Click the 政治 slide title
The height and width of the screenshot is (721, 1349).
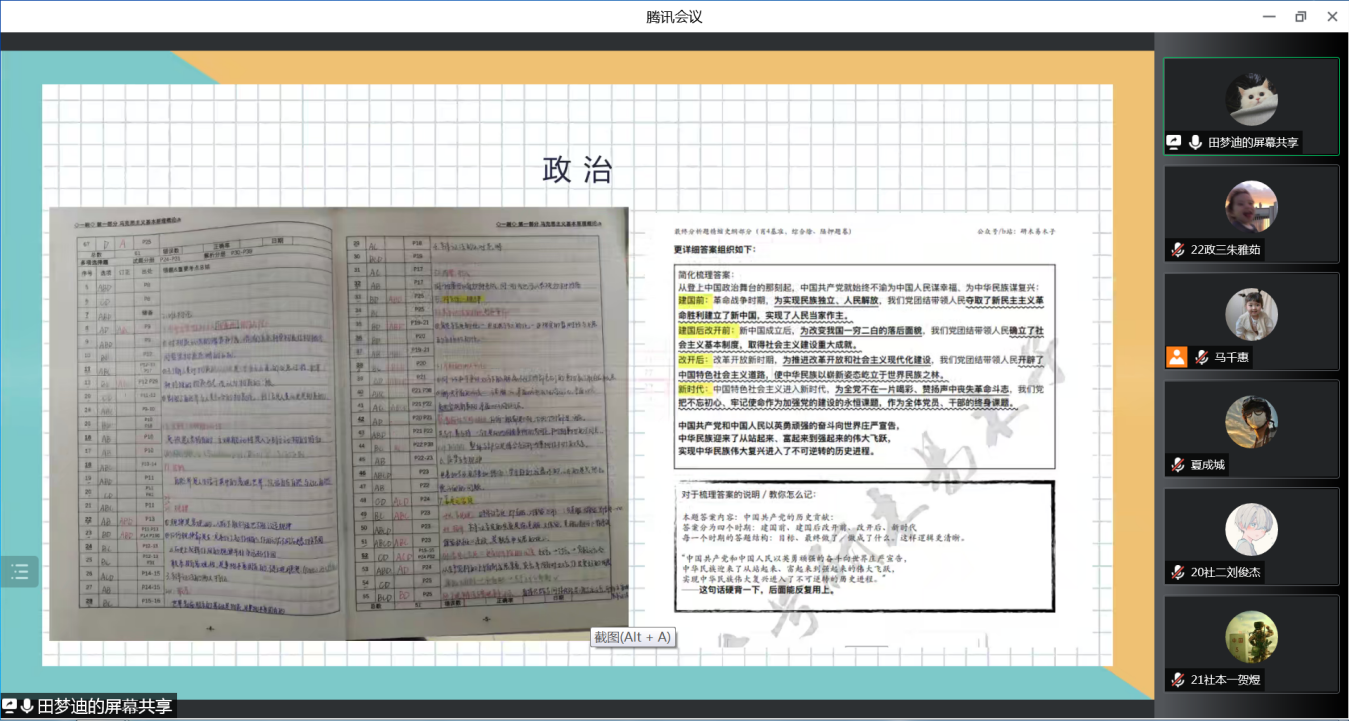pos(577,169)
